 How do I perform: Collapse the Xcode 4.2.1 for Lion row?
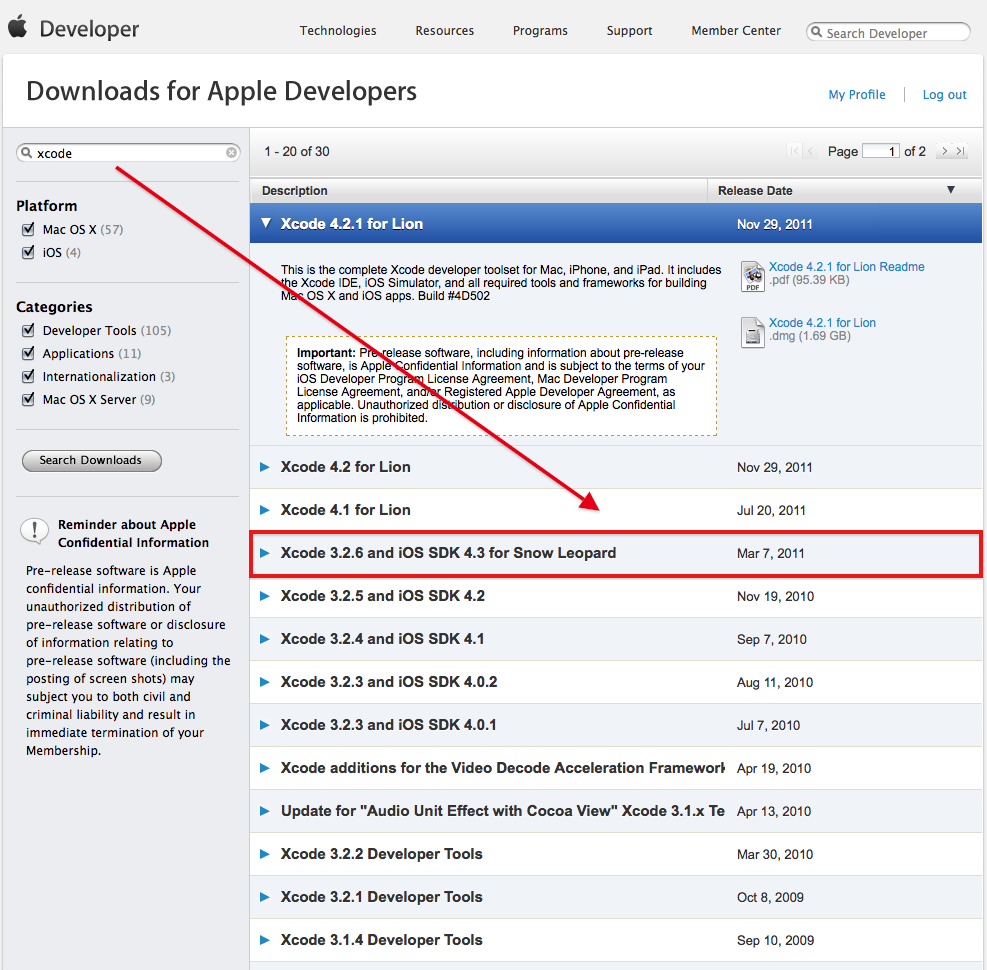(266, 223)
